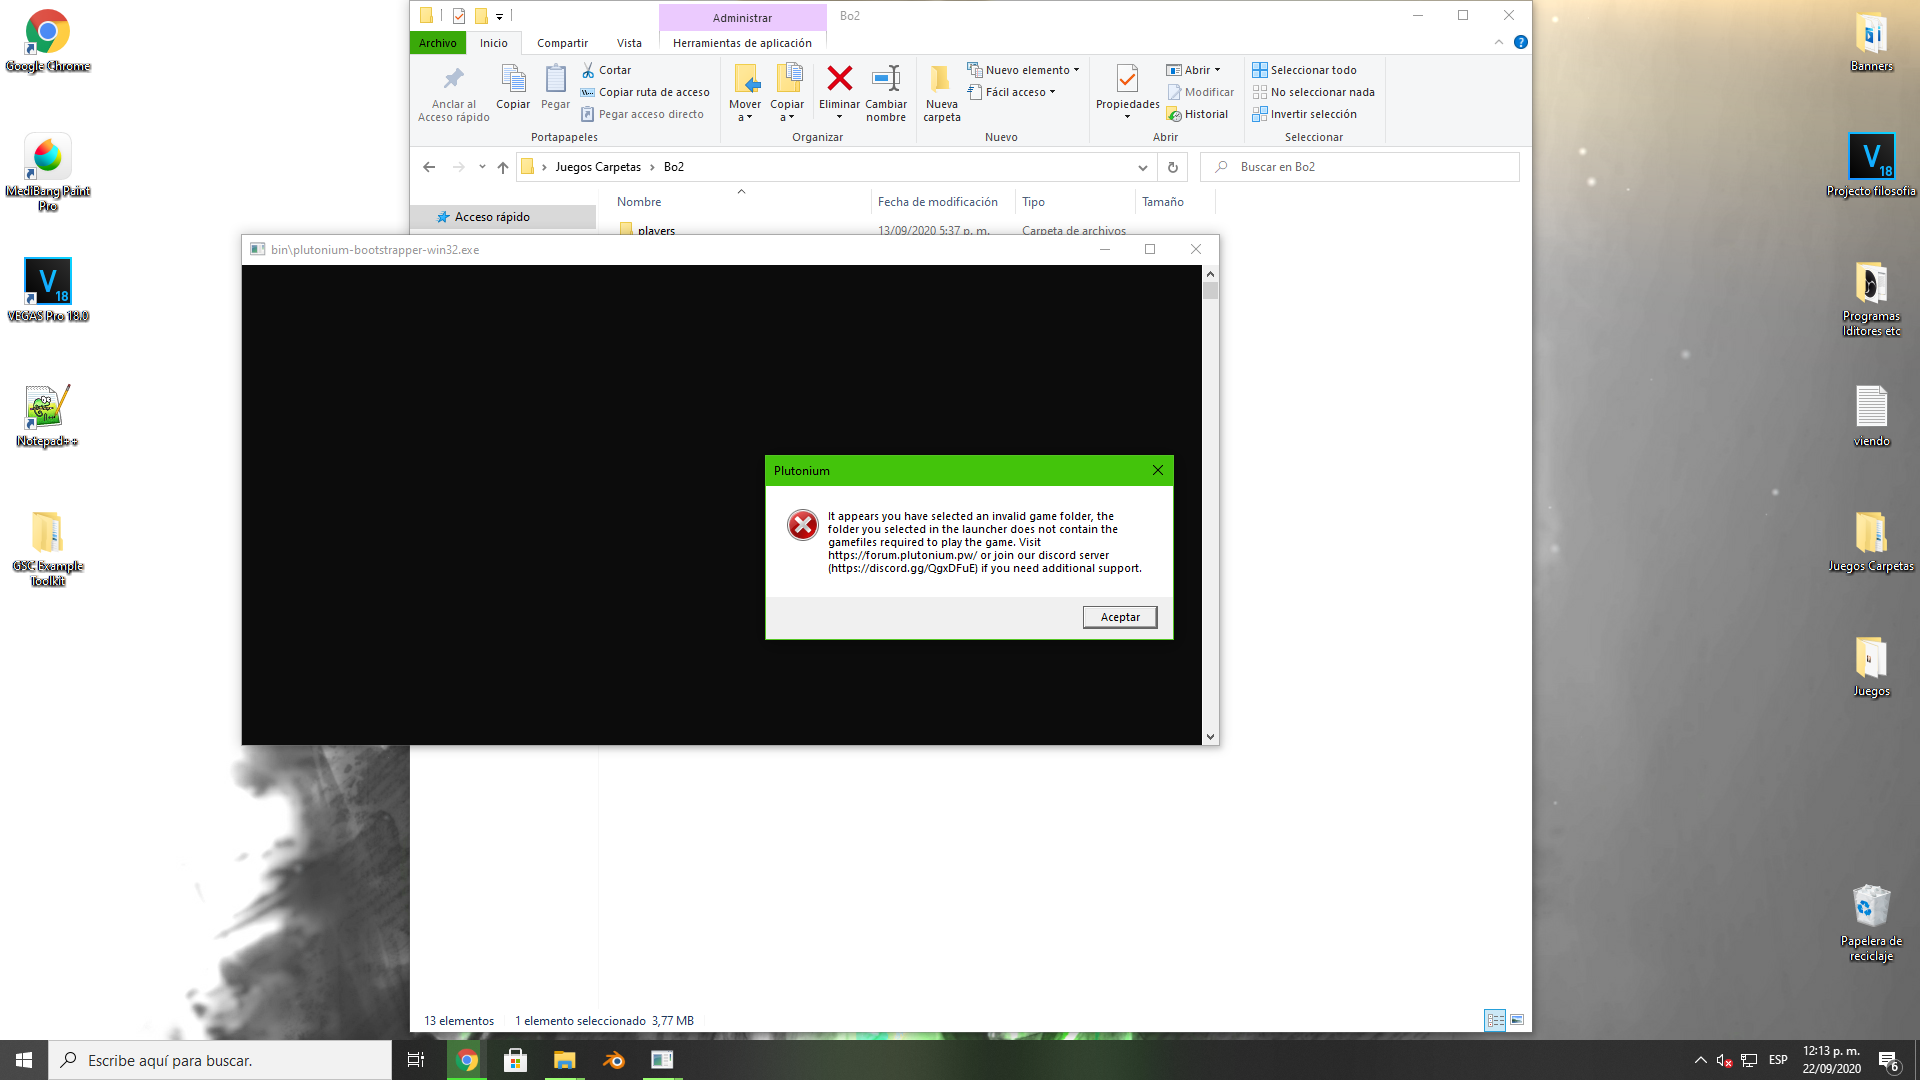
Task: Click the Cambiar nombre icon
Action: (886, 78)
